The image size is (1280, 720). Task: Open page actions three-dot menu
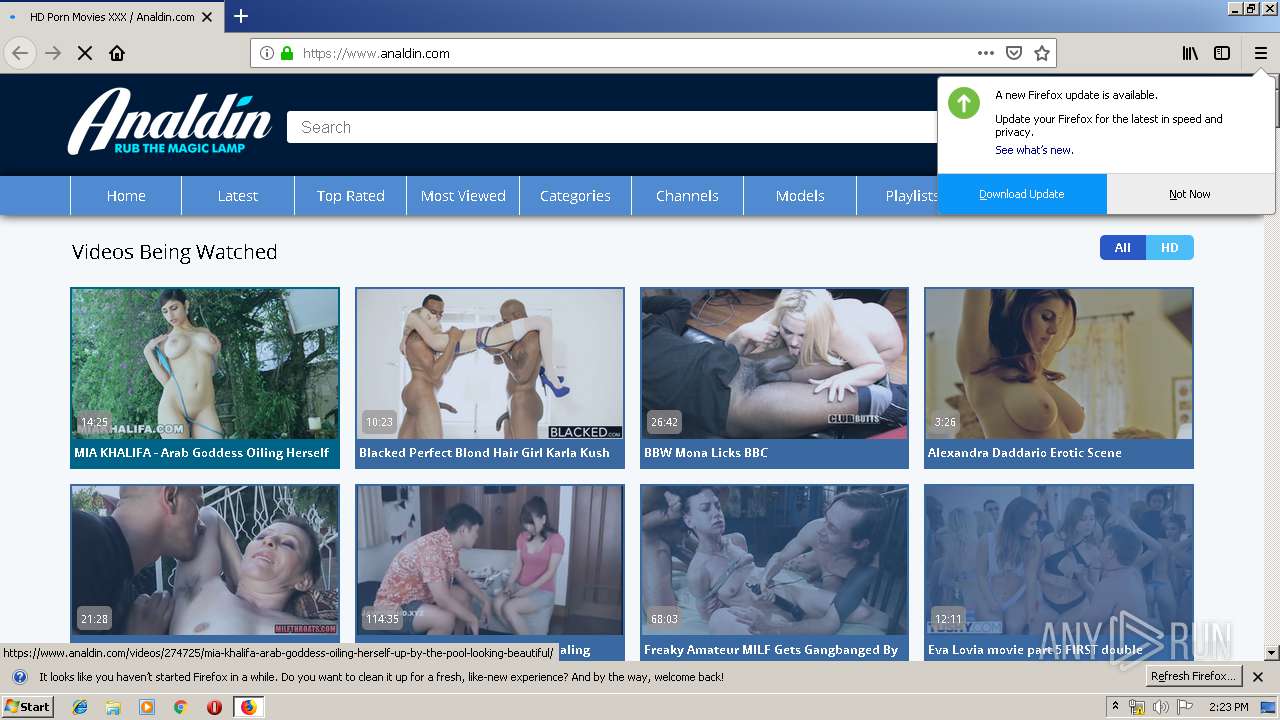986,53
